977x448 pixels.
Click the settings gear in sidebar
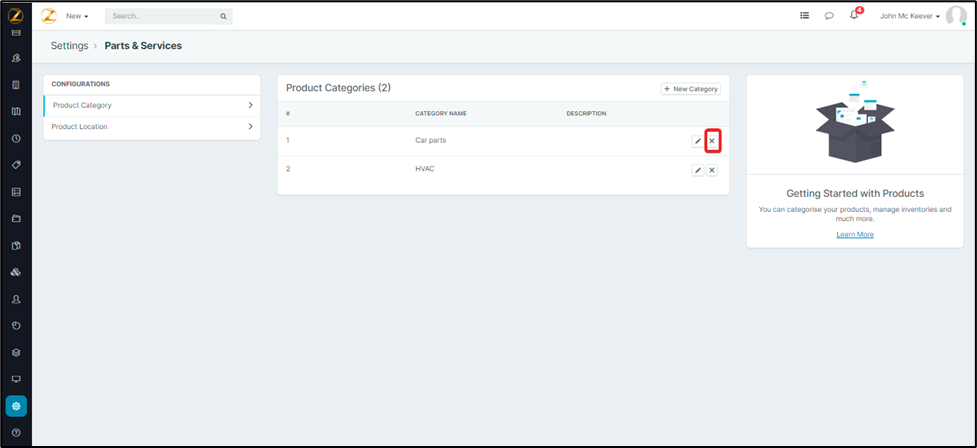[16, 406]
